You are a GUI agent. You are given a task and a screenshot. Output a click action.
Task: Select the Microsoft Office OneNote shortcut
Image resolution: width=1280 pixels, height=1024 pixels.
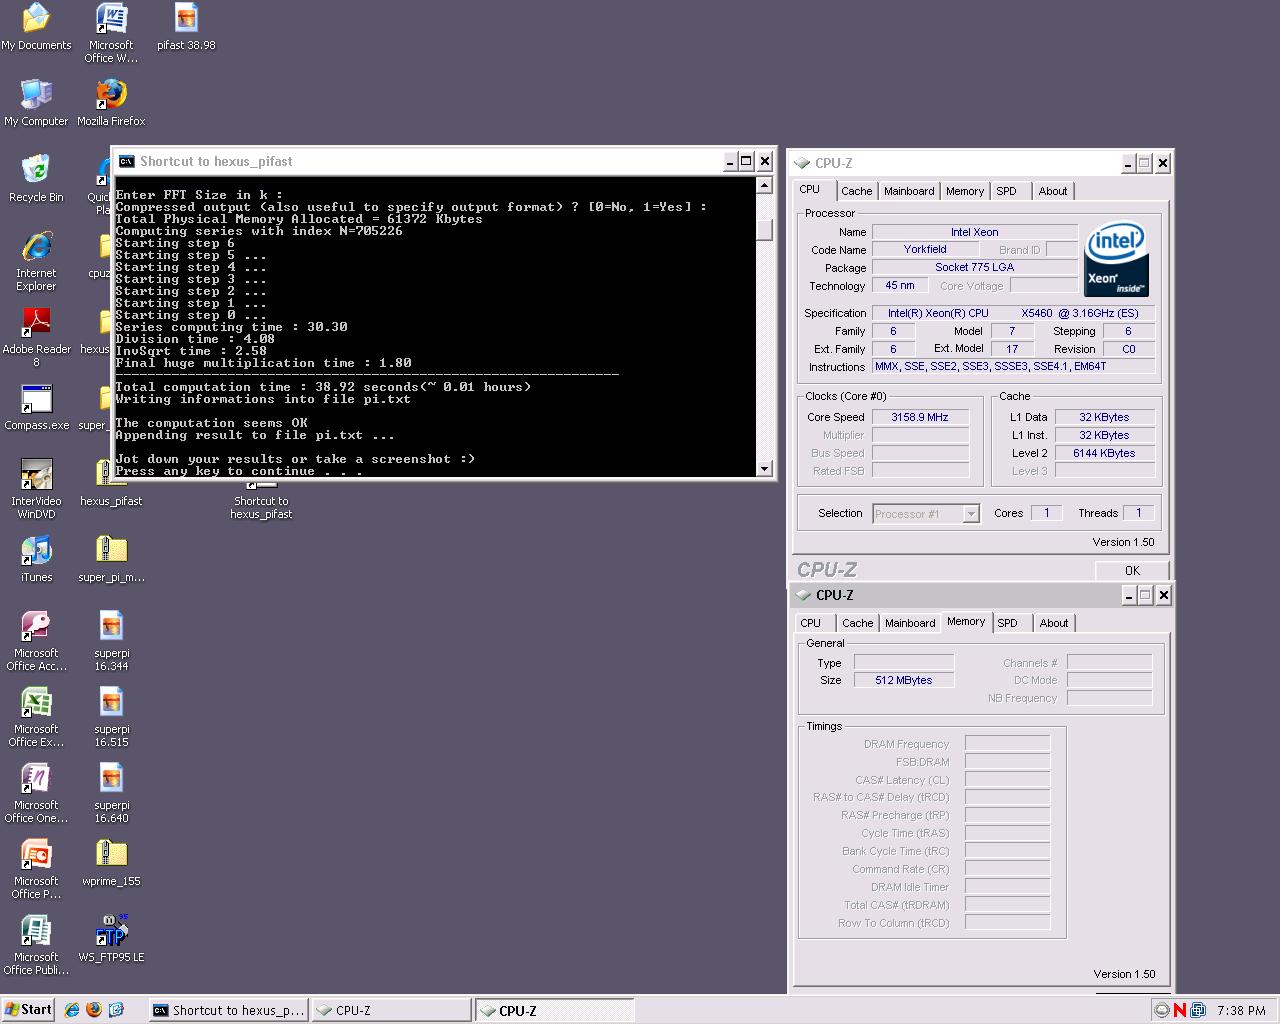(x=36, y=793)
